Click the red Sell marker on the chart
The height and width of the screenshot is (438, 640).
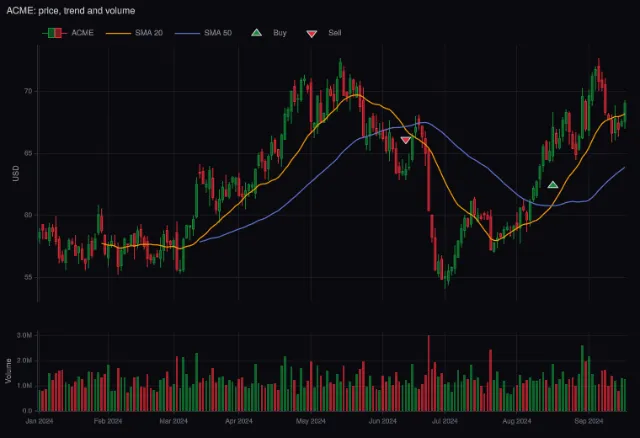pyautogui.click(x=405, y=140)
